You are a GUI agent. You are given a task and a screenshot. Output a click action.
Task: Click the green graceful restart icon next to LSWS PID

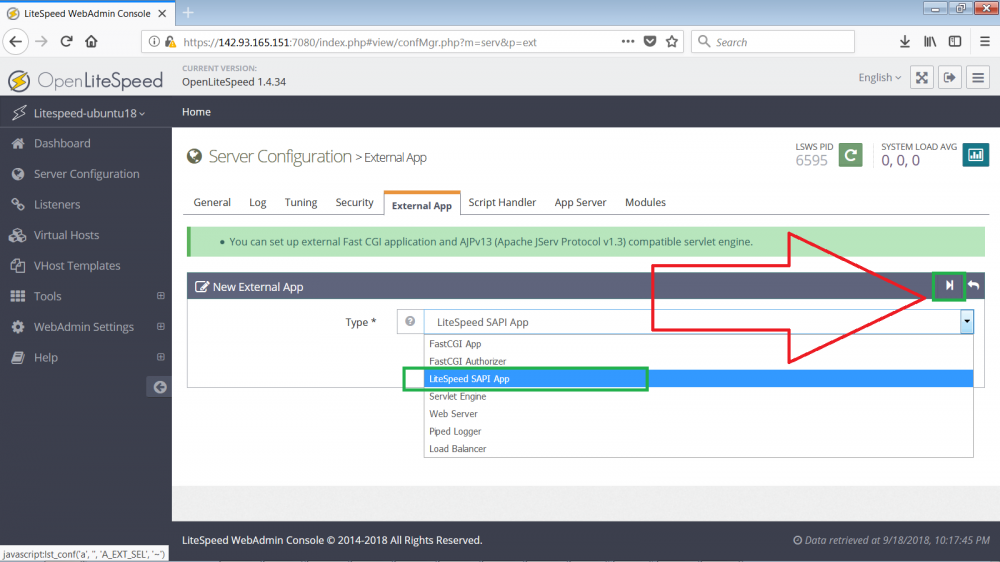pos(850,155)
